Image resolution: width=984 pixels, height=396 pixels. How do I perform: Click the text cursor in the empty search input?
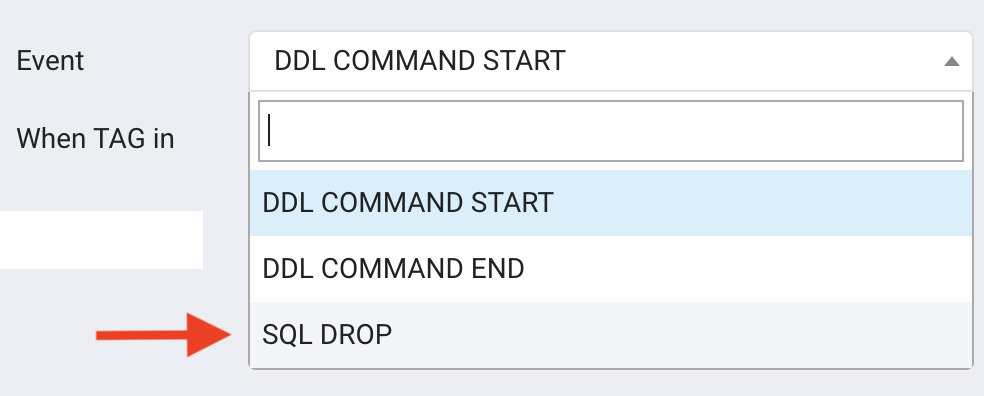click(x=269, y=130)
